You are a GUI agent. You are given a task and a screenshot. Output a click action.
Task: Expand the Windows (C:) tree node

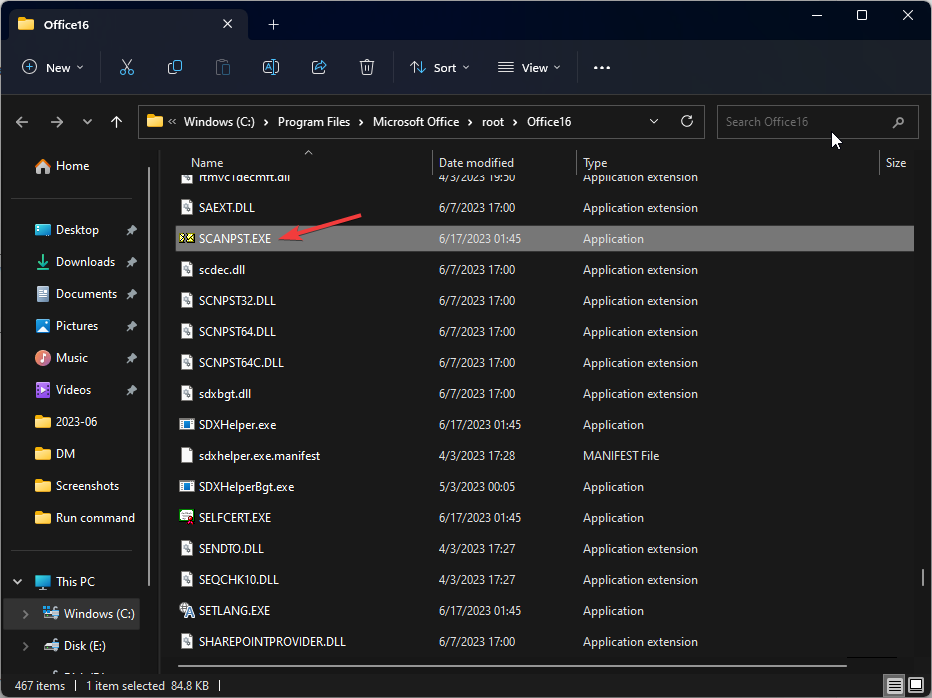26,614
